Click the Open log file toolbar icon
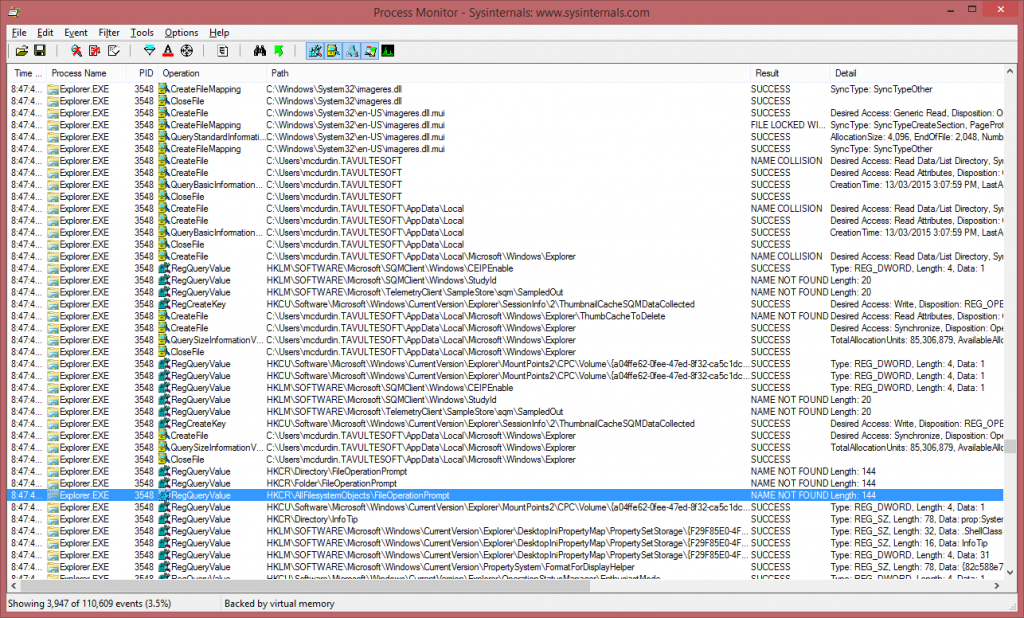This screenshot has width=1024, height=618. pos(22,51)
